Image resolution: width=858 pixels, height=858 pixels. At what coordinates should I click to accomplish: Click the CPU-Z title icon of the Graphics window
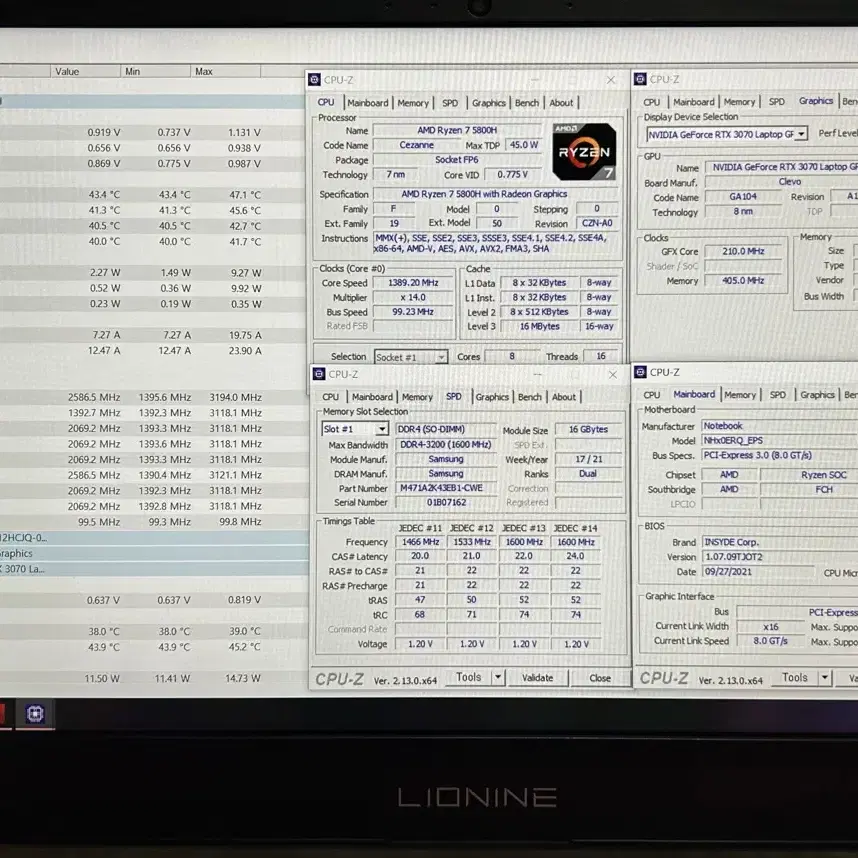click(640, 79)
